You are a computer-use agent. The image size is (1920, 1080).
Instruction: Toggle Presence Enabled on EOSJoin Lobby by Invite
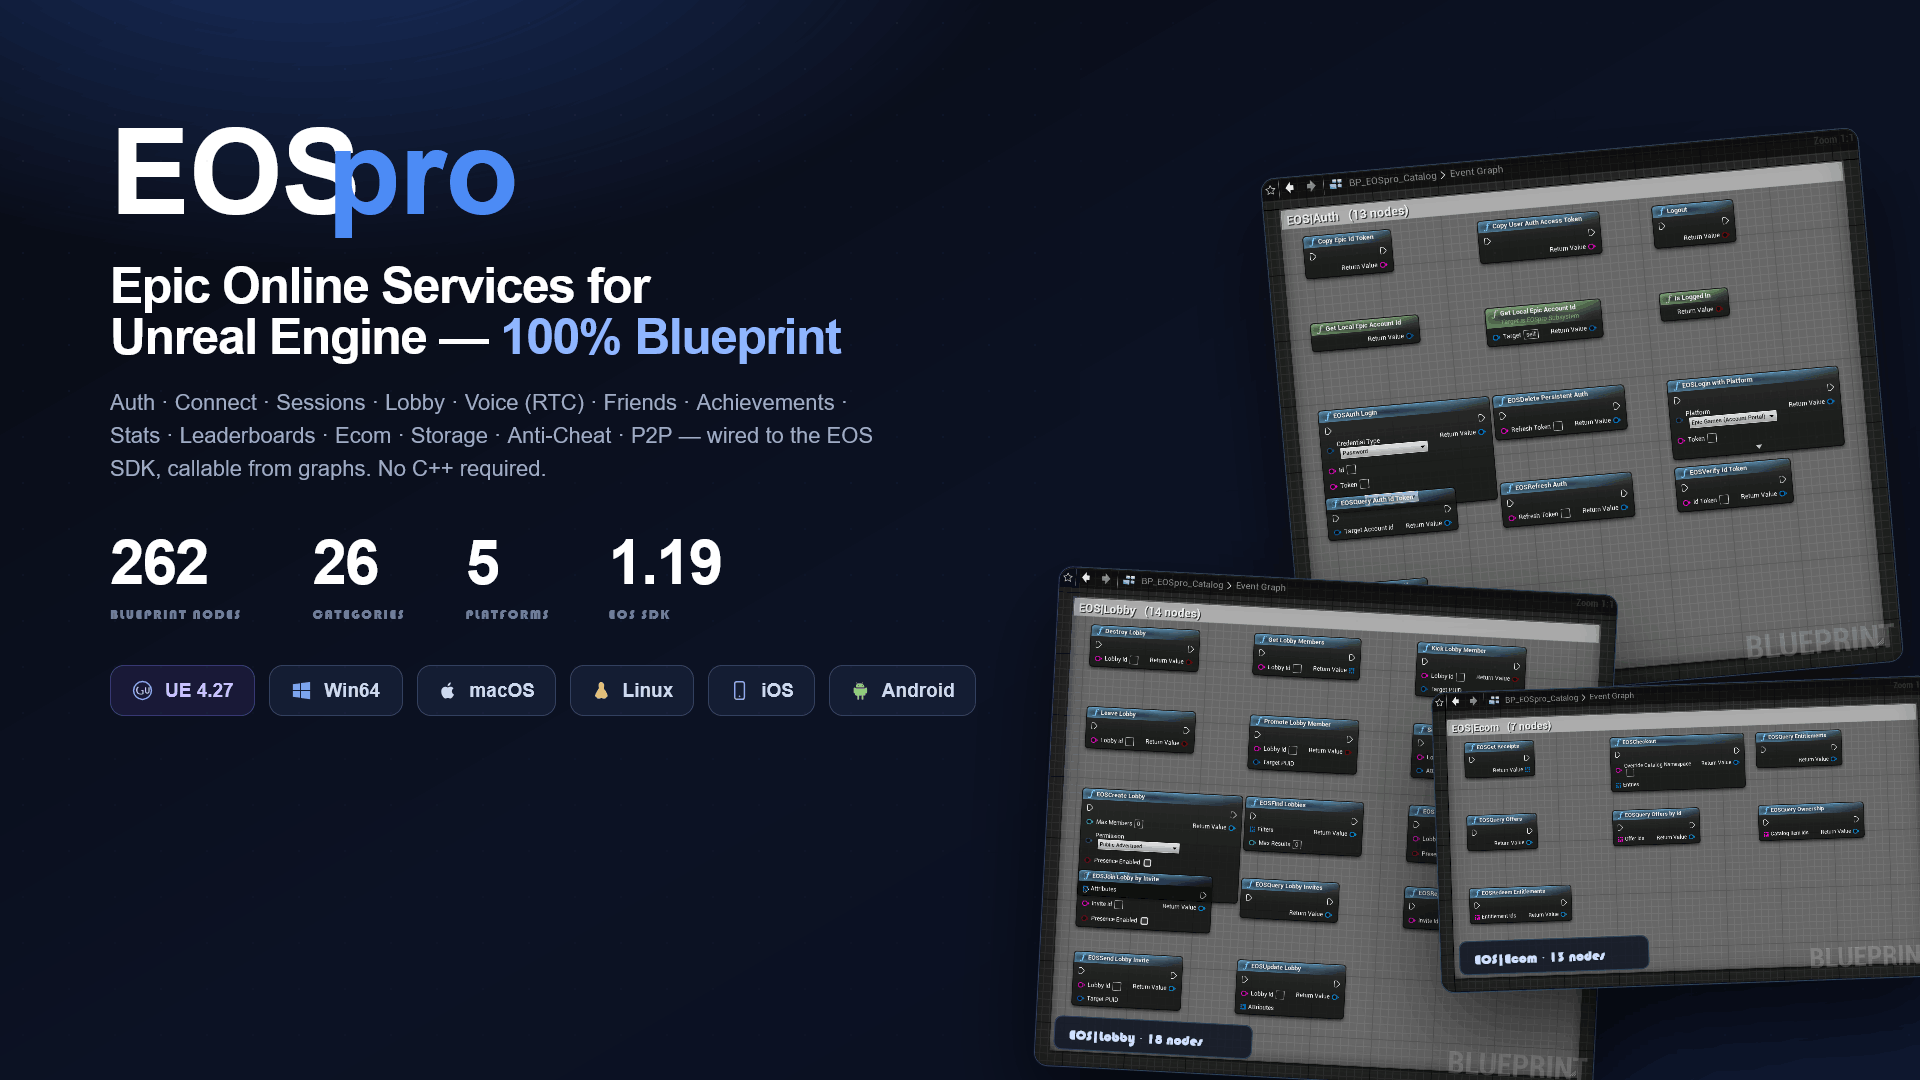click(1144, 921)
